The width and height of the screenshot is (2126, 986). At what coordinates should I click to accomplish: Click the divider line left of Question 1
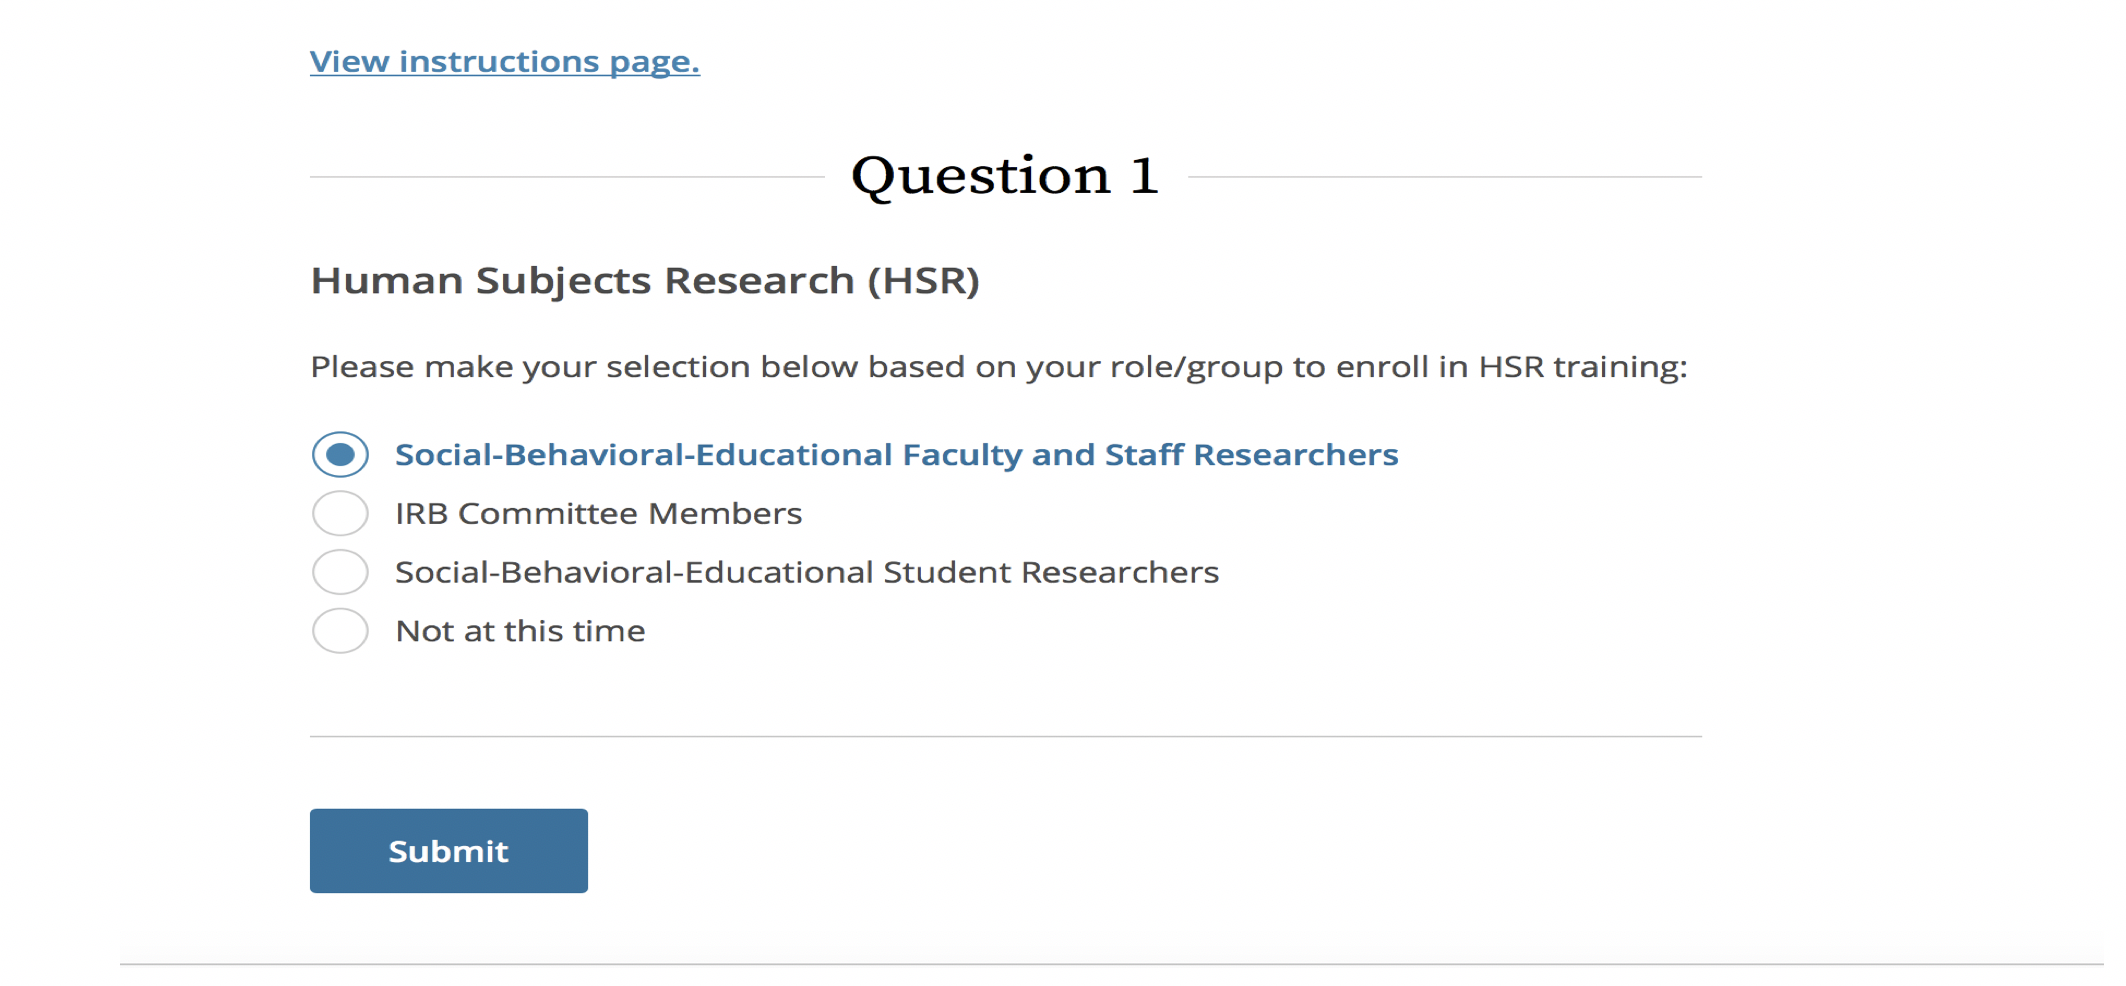click(x=566, y=177)
